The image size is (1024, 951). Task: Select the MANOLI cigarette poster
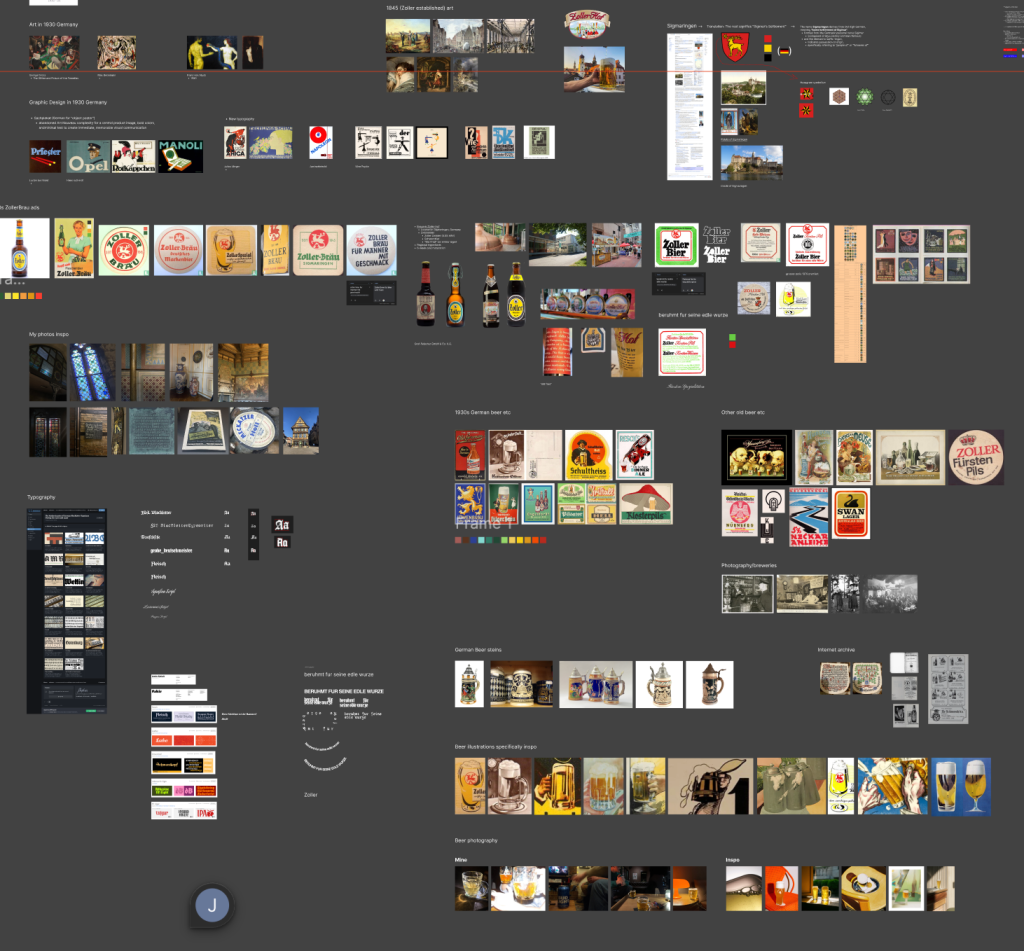[180, 156]
